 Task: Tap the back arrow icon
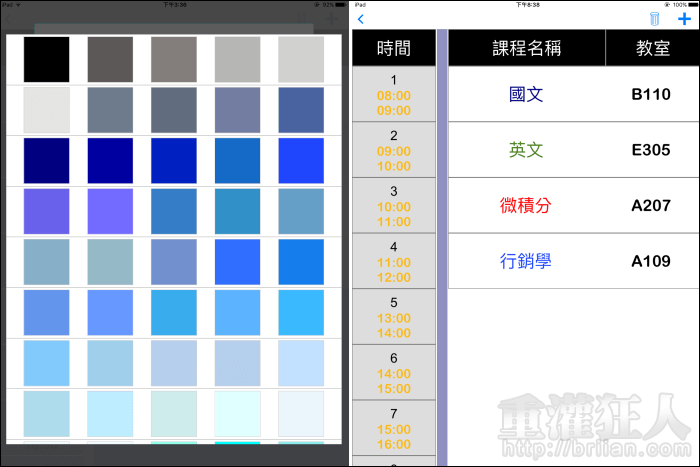[361, 18]
